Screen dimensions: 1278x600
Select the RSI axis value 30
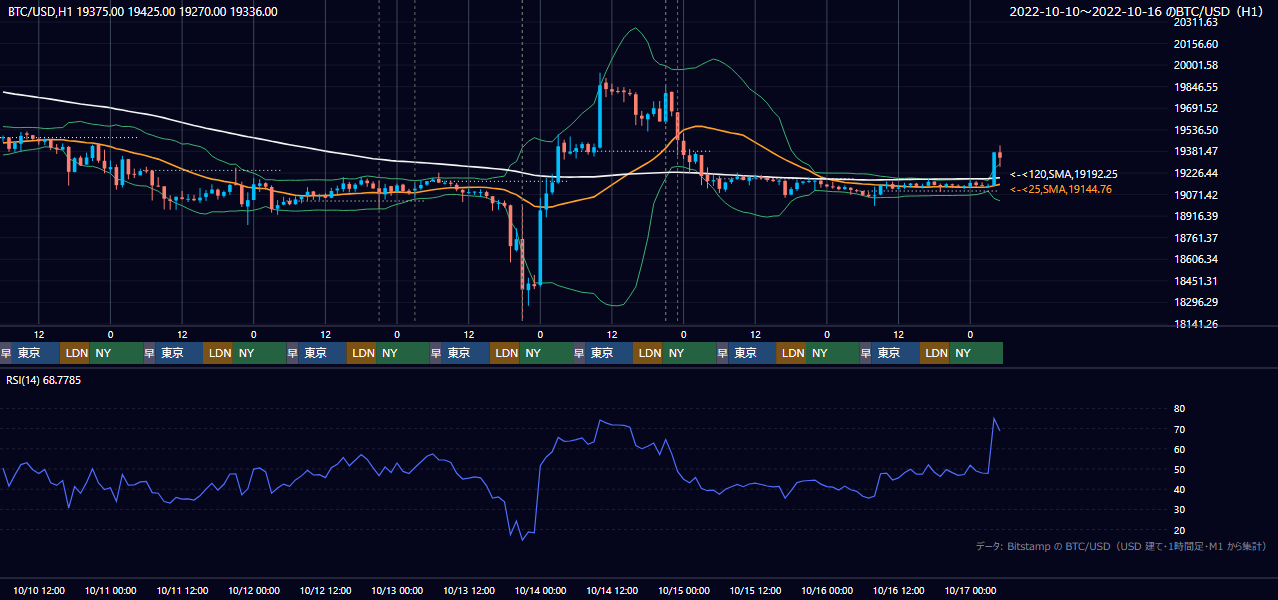[1179, 510]
